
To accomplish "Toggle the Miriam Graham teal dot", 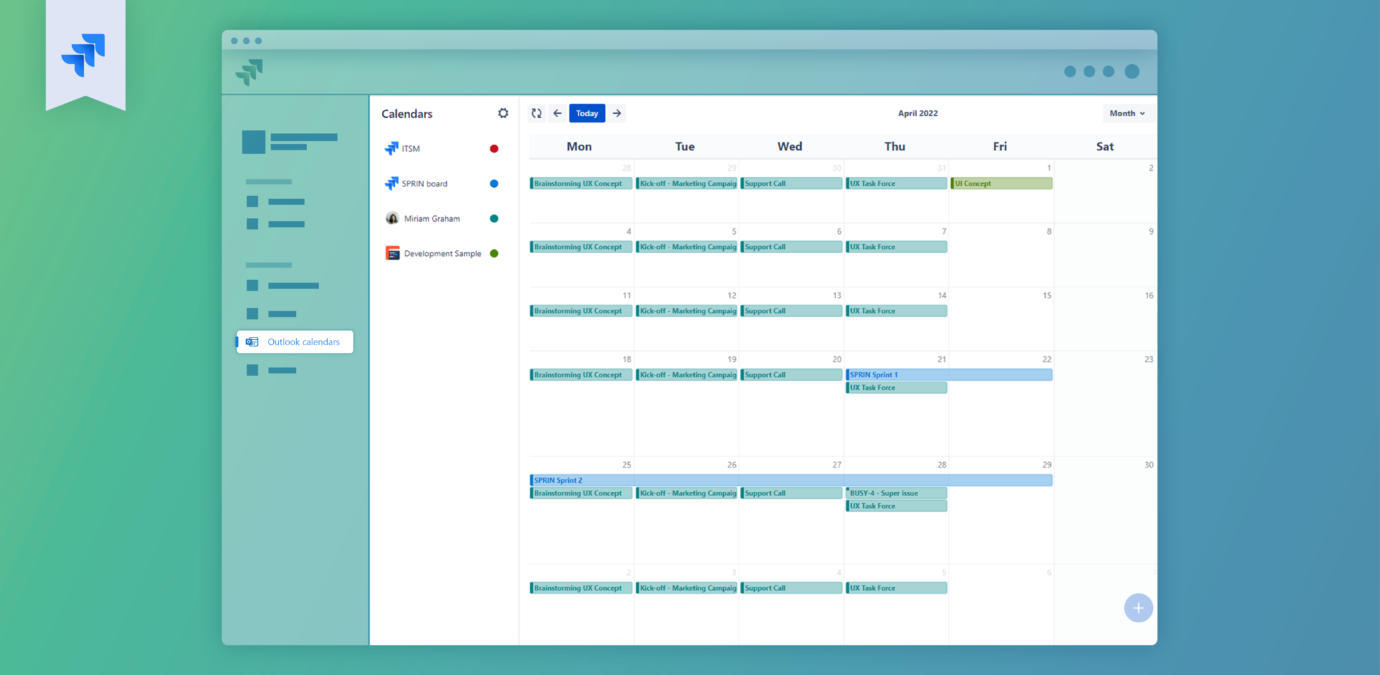I will tap(494, 219).
